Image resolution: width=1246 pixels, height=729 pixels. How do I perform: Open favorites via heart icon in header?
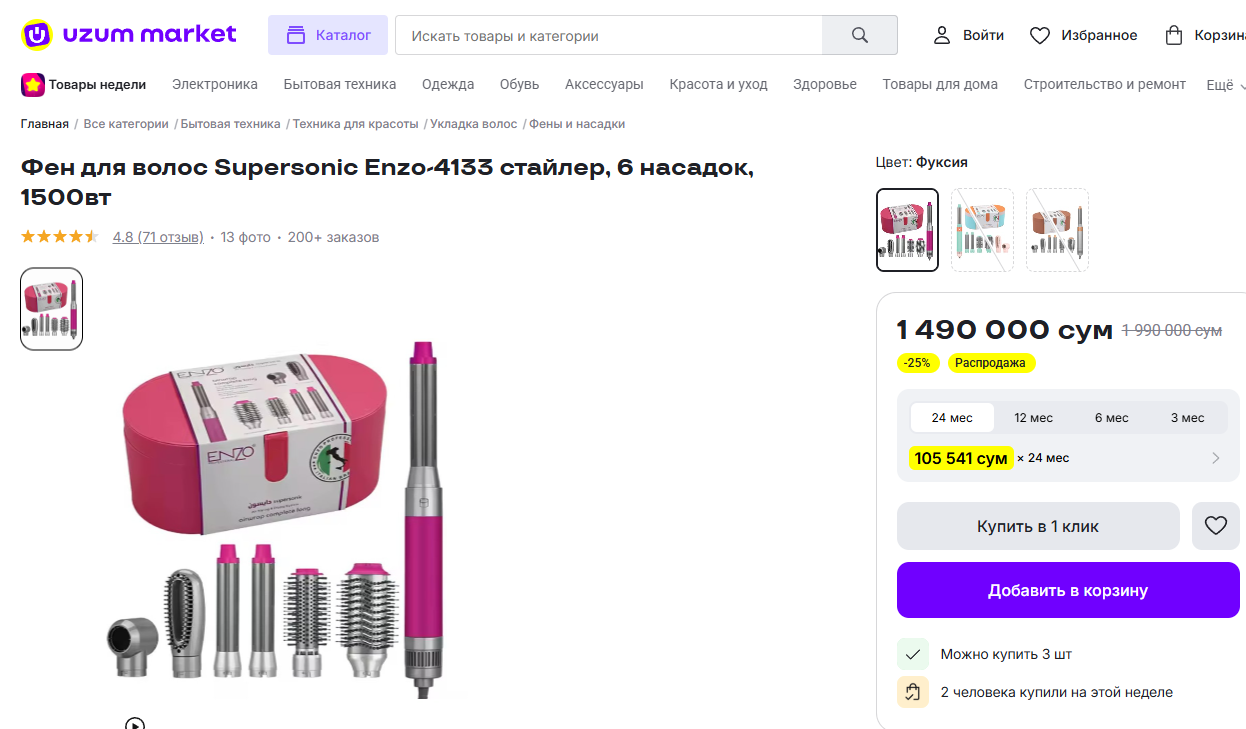coord(1040,35)
